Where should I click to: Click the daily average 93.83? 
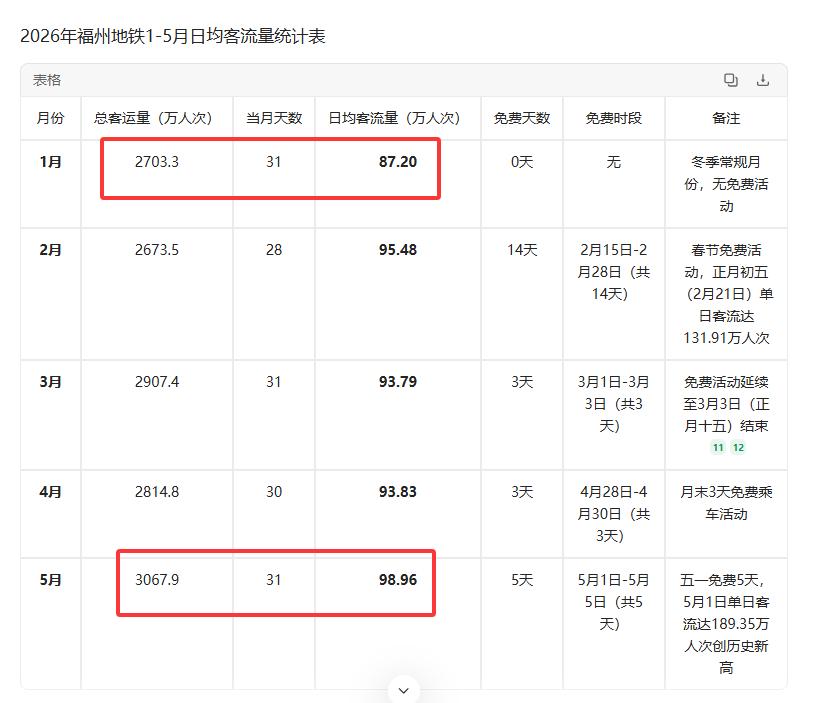[x=398, y=492]
